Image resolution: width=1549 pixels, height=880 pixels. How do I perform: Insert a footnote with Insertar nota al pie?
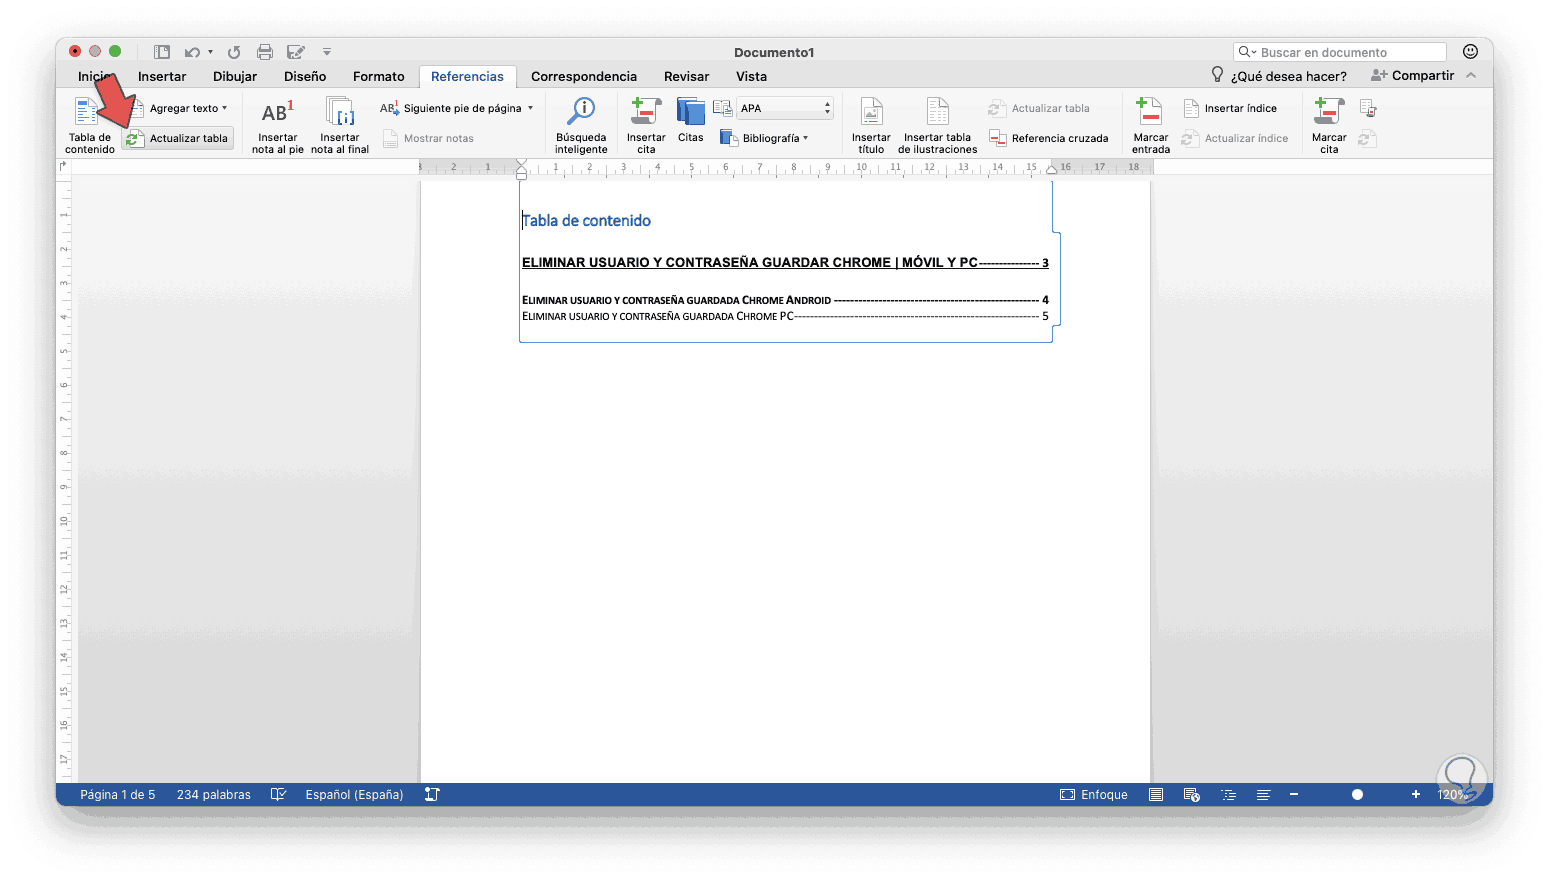[277, 125]
